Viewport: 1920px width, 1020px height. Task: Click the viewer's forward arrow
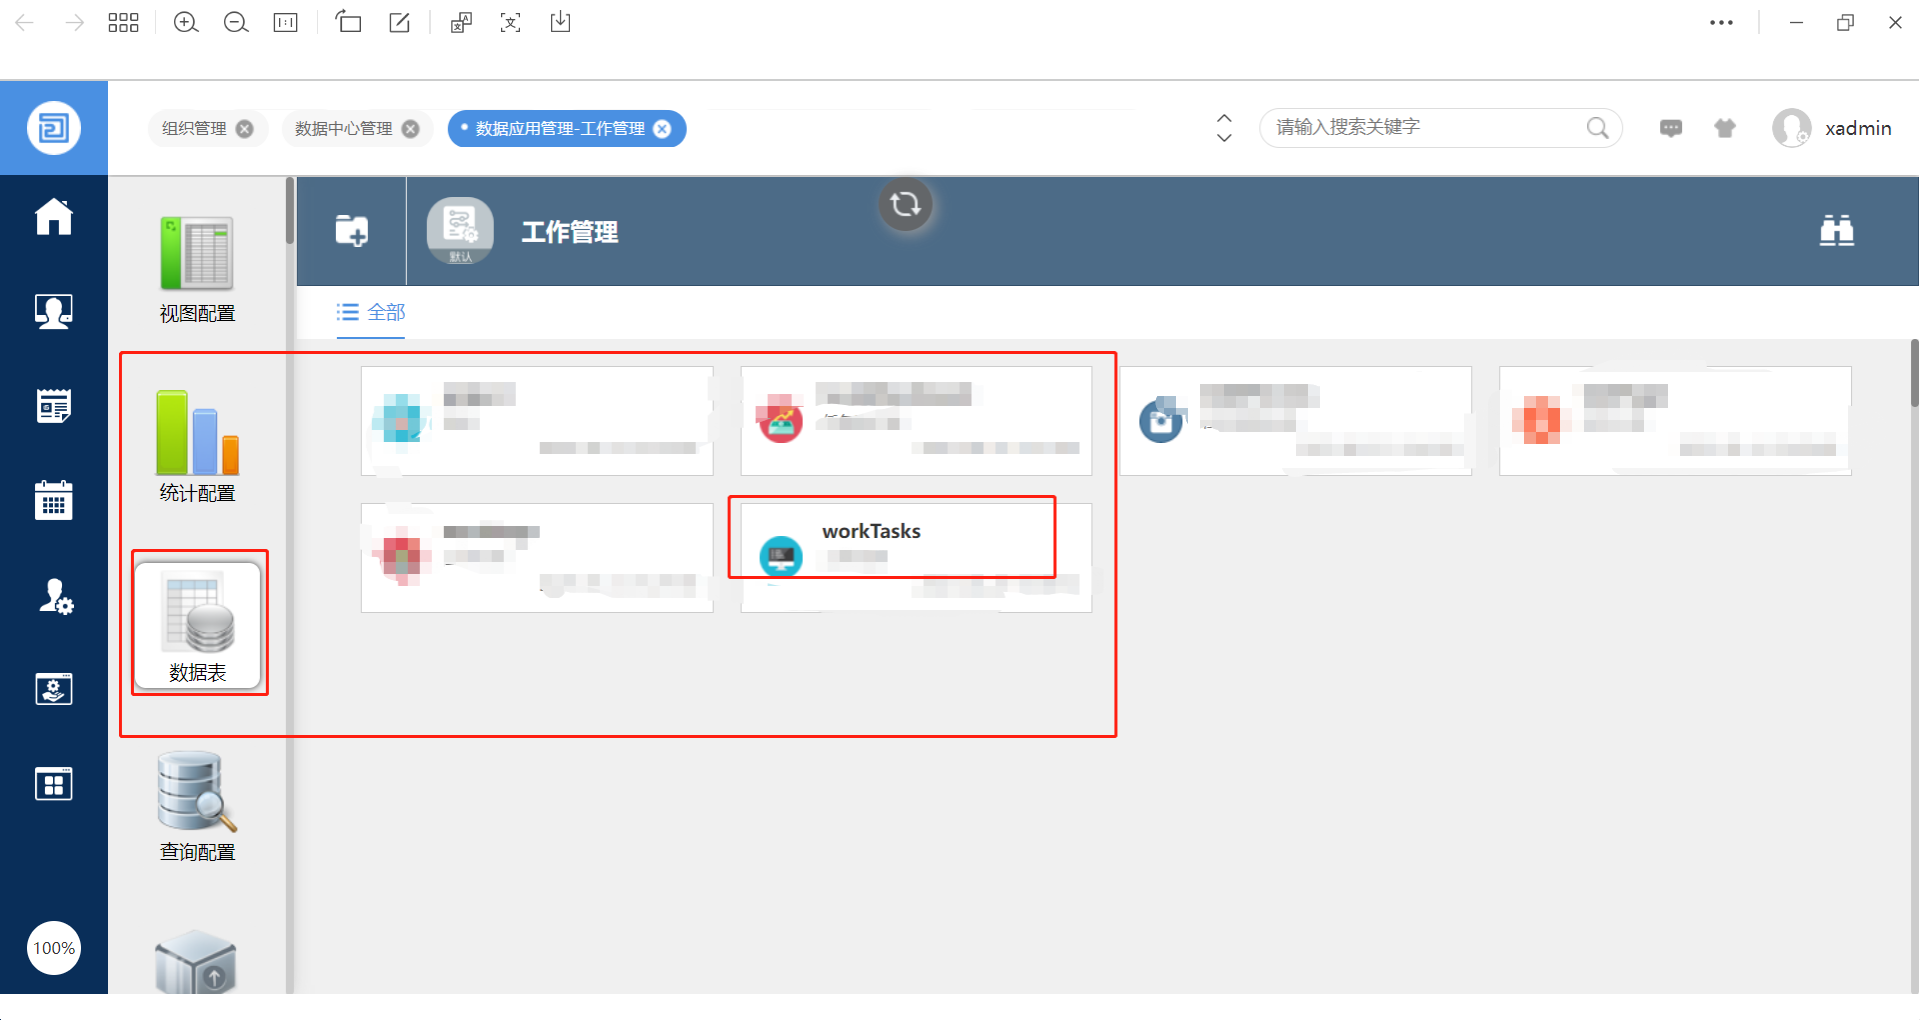74,23
